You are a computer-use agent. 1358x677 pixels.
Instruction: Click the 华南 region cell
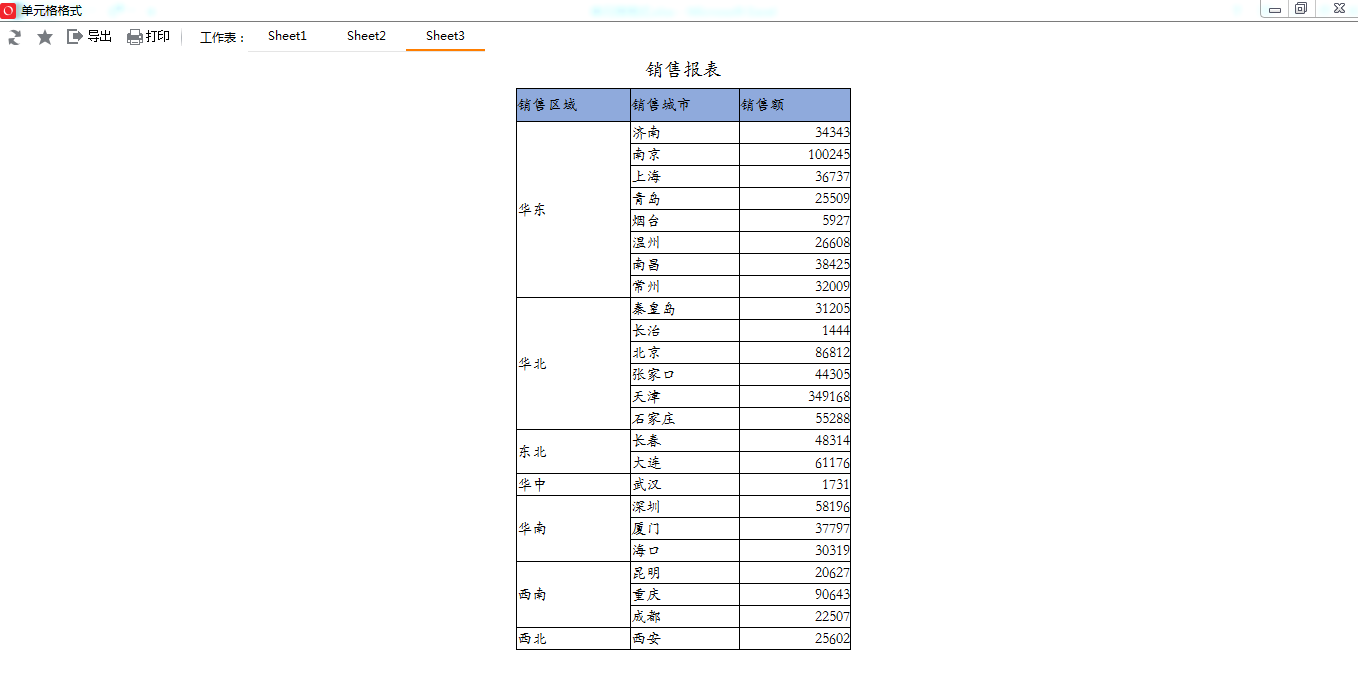pyautogui.click(x=573, y=529)
